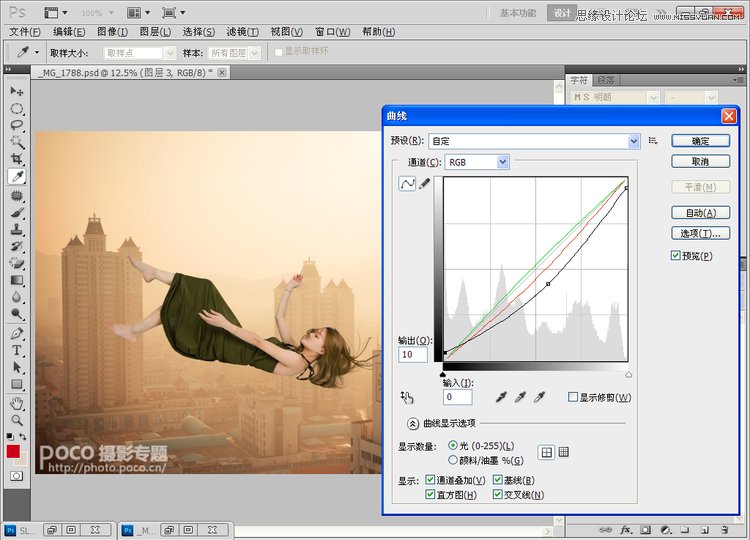This screenshot has width=750, height=540.
Task: Toggle 通道叠加(V) checkbox
Action: [430, 480]
